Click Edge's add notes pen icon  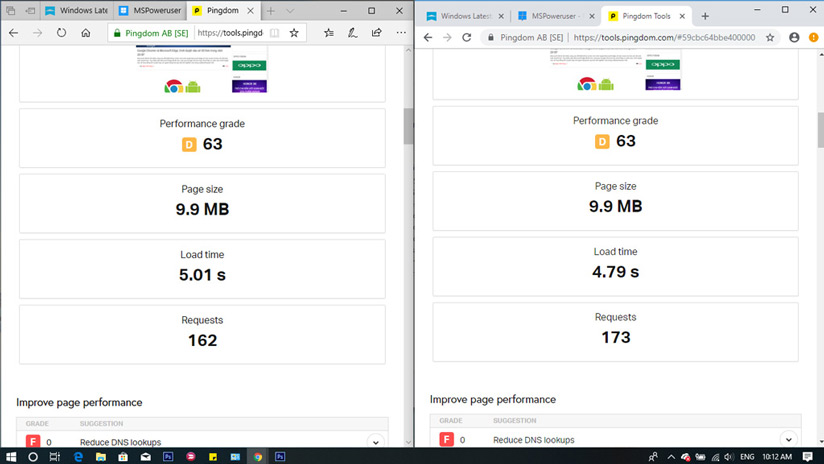[353, 33]
